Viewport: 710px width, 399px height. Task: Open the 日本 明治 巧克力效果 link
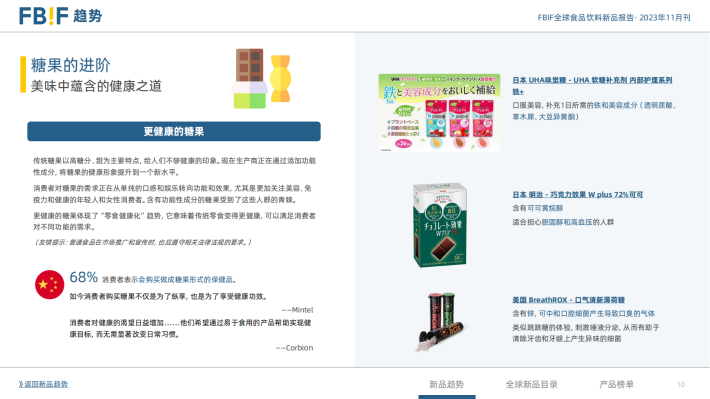click(578, 194)
